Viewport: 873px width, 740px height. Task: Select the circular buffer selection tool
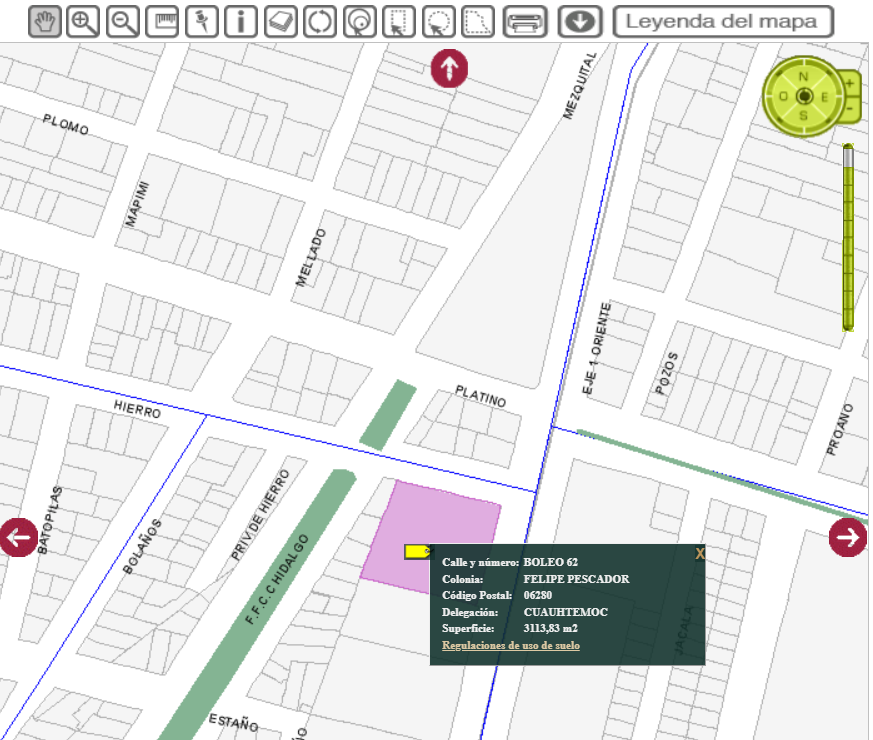[360, 22]
